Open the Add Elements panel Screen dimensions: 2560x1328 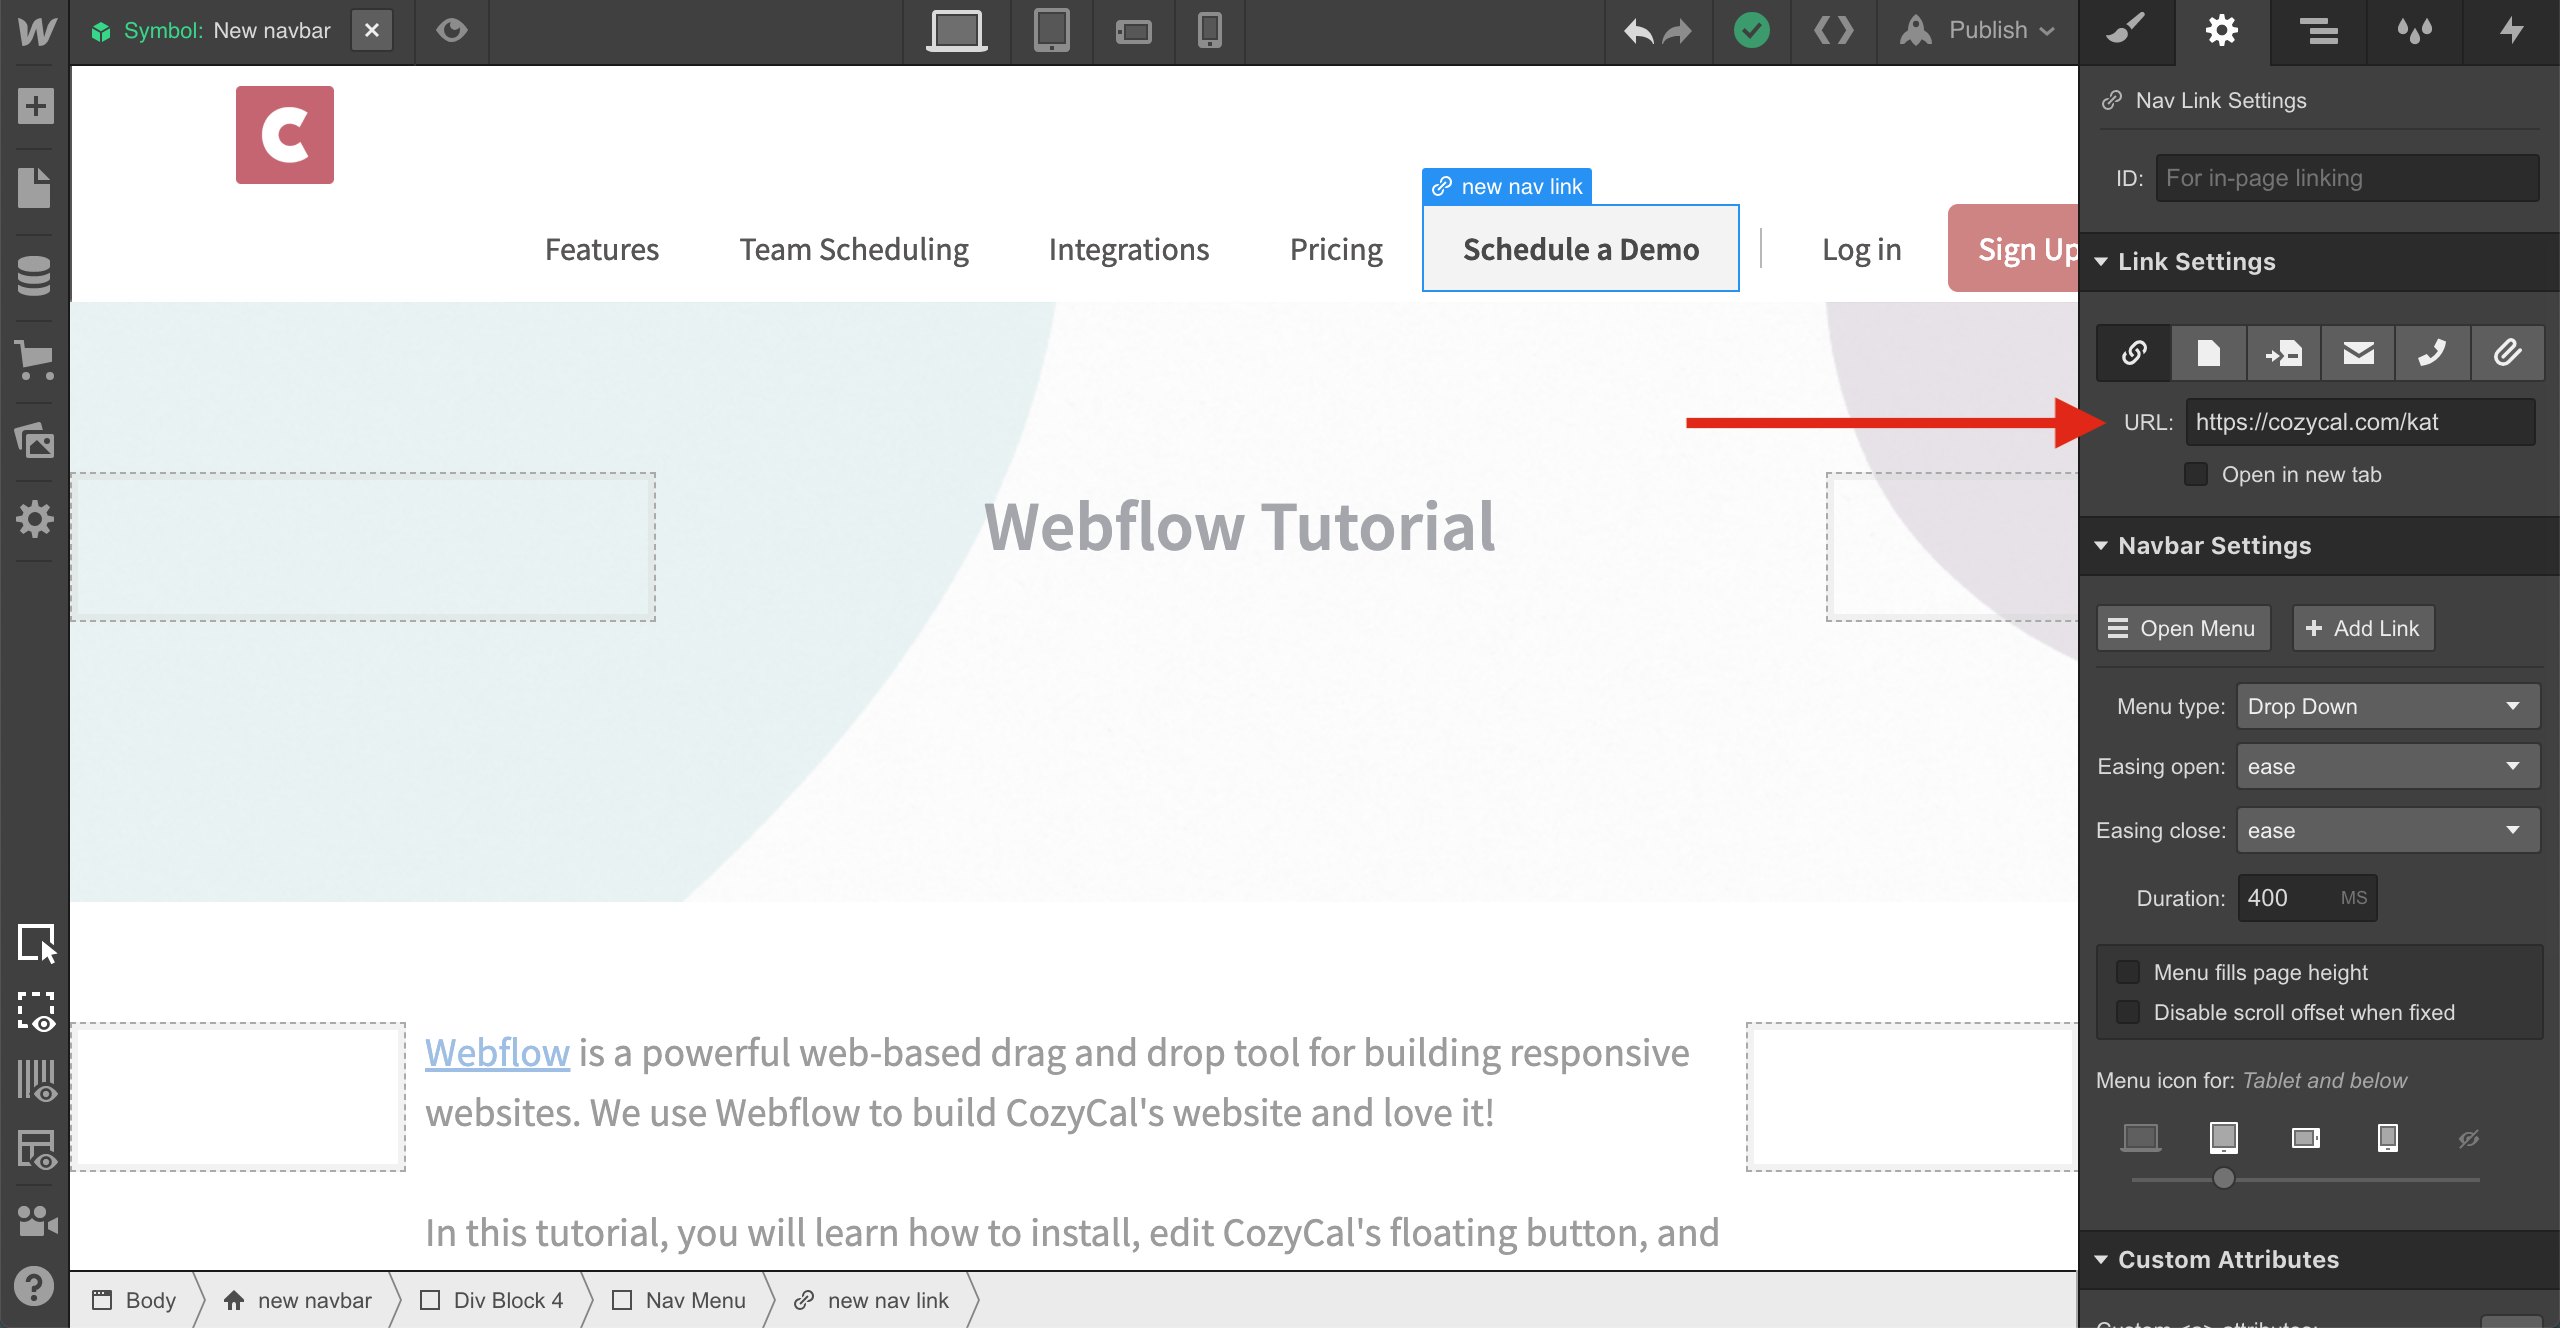click(35, 106)
